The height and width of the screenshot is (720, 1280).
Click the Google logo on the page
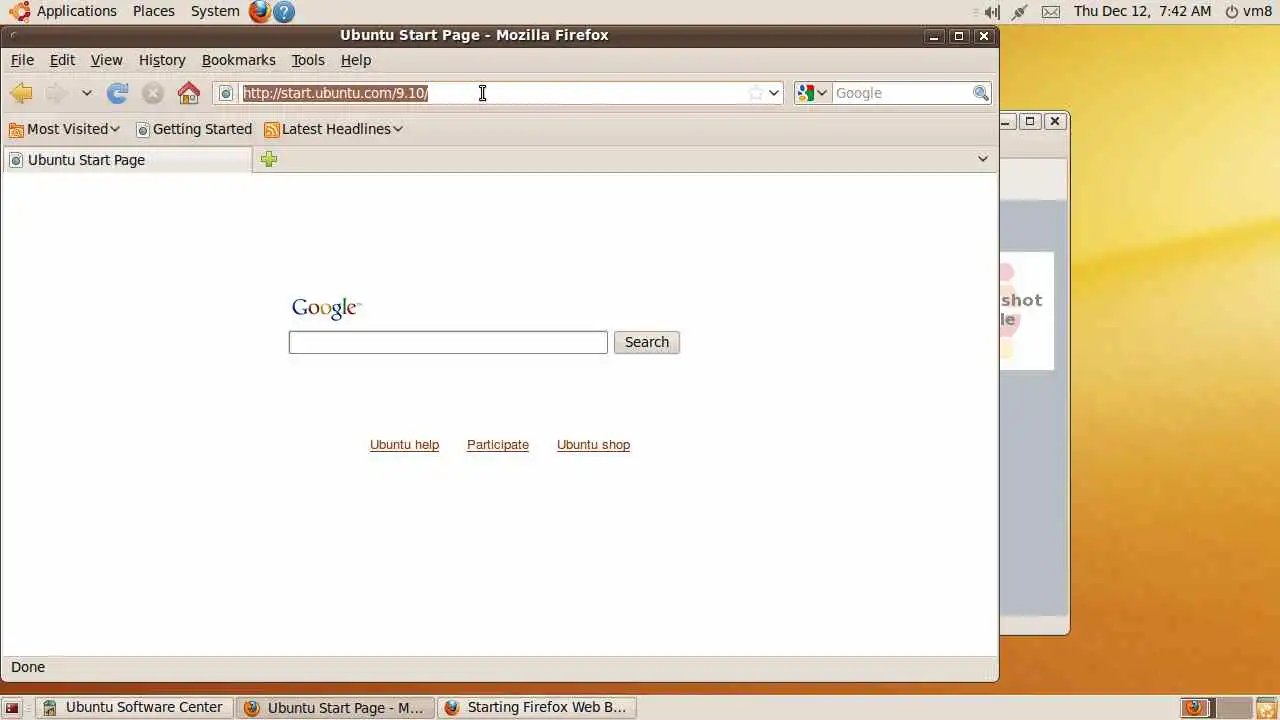click(326, 308)
